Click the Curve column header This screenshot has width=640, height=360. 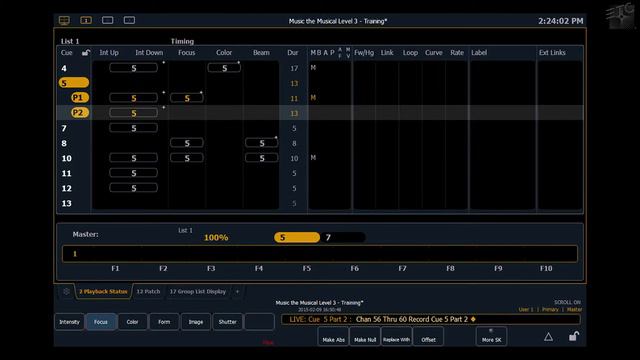[x=433, y=53]
